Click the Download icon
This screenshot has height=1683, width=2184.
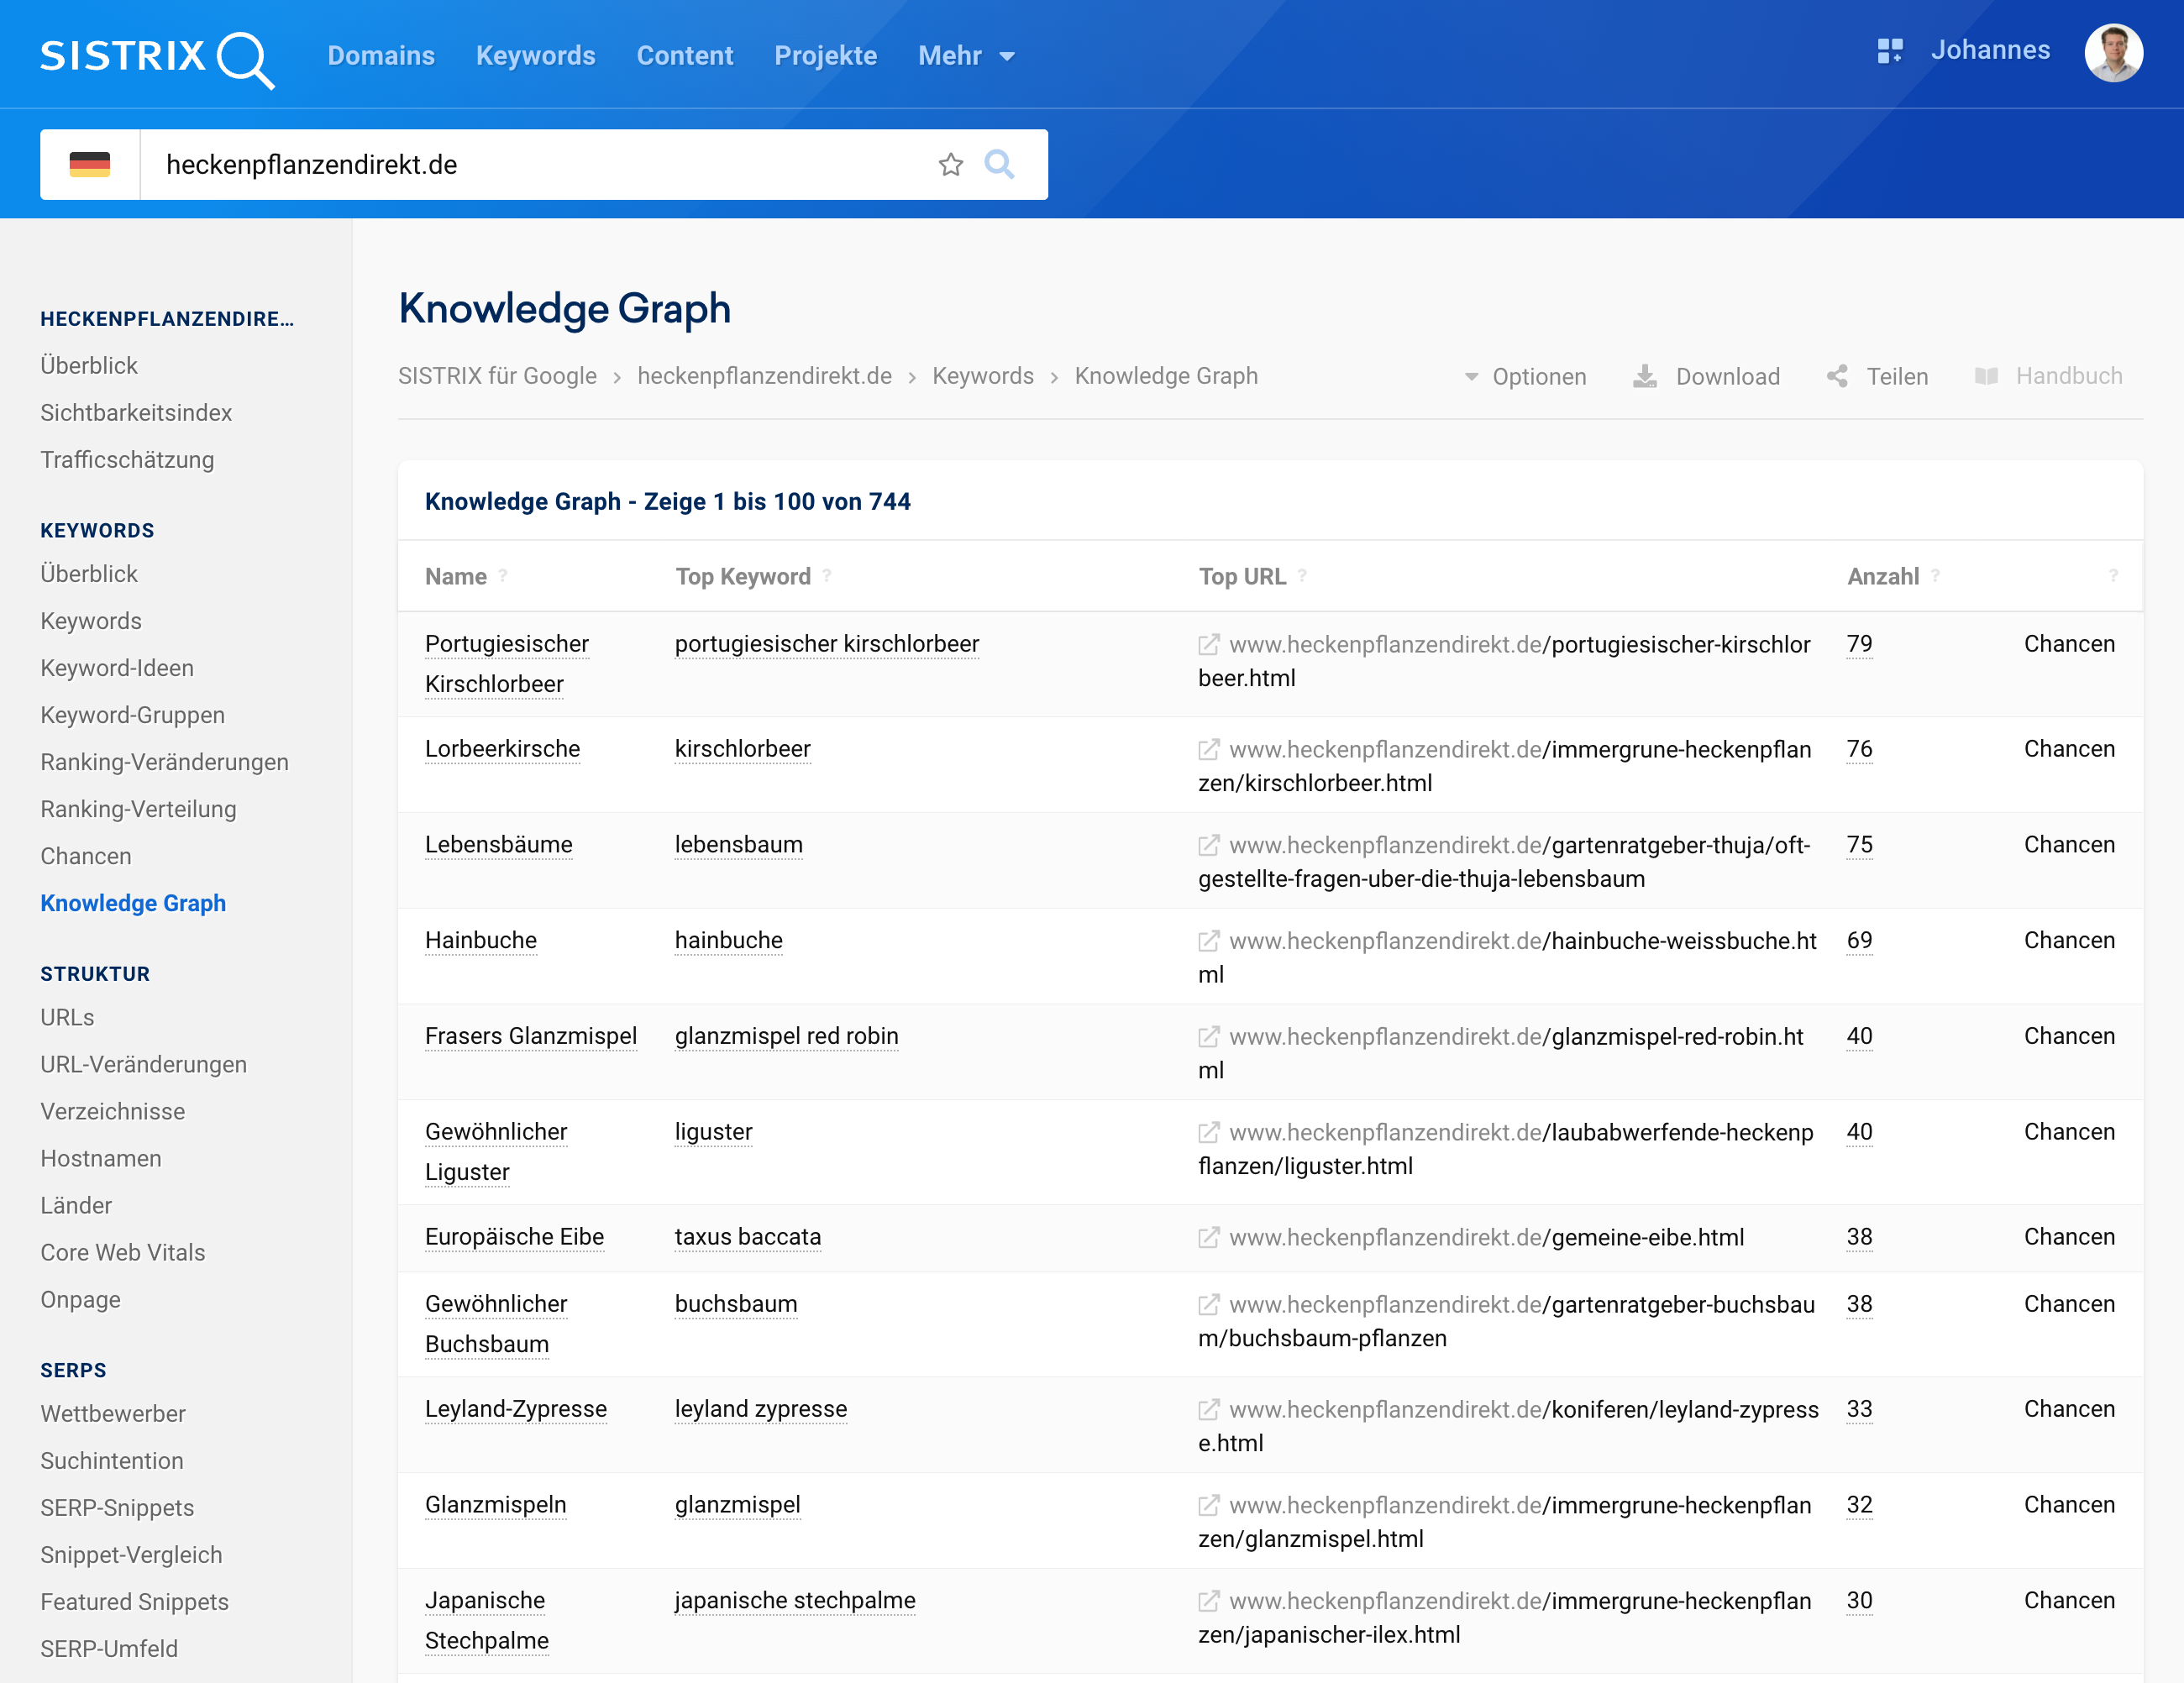click(1644, 377)
